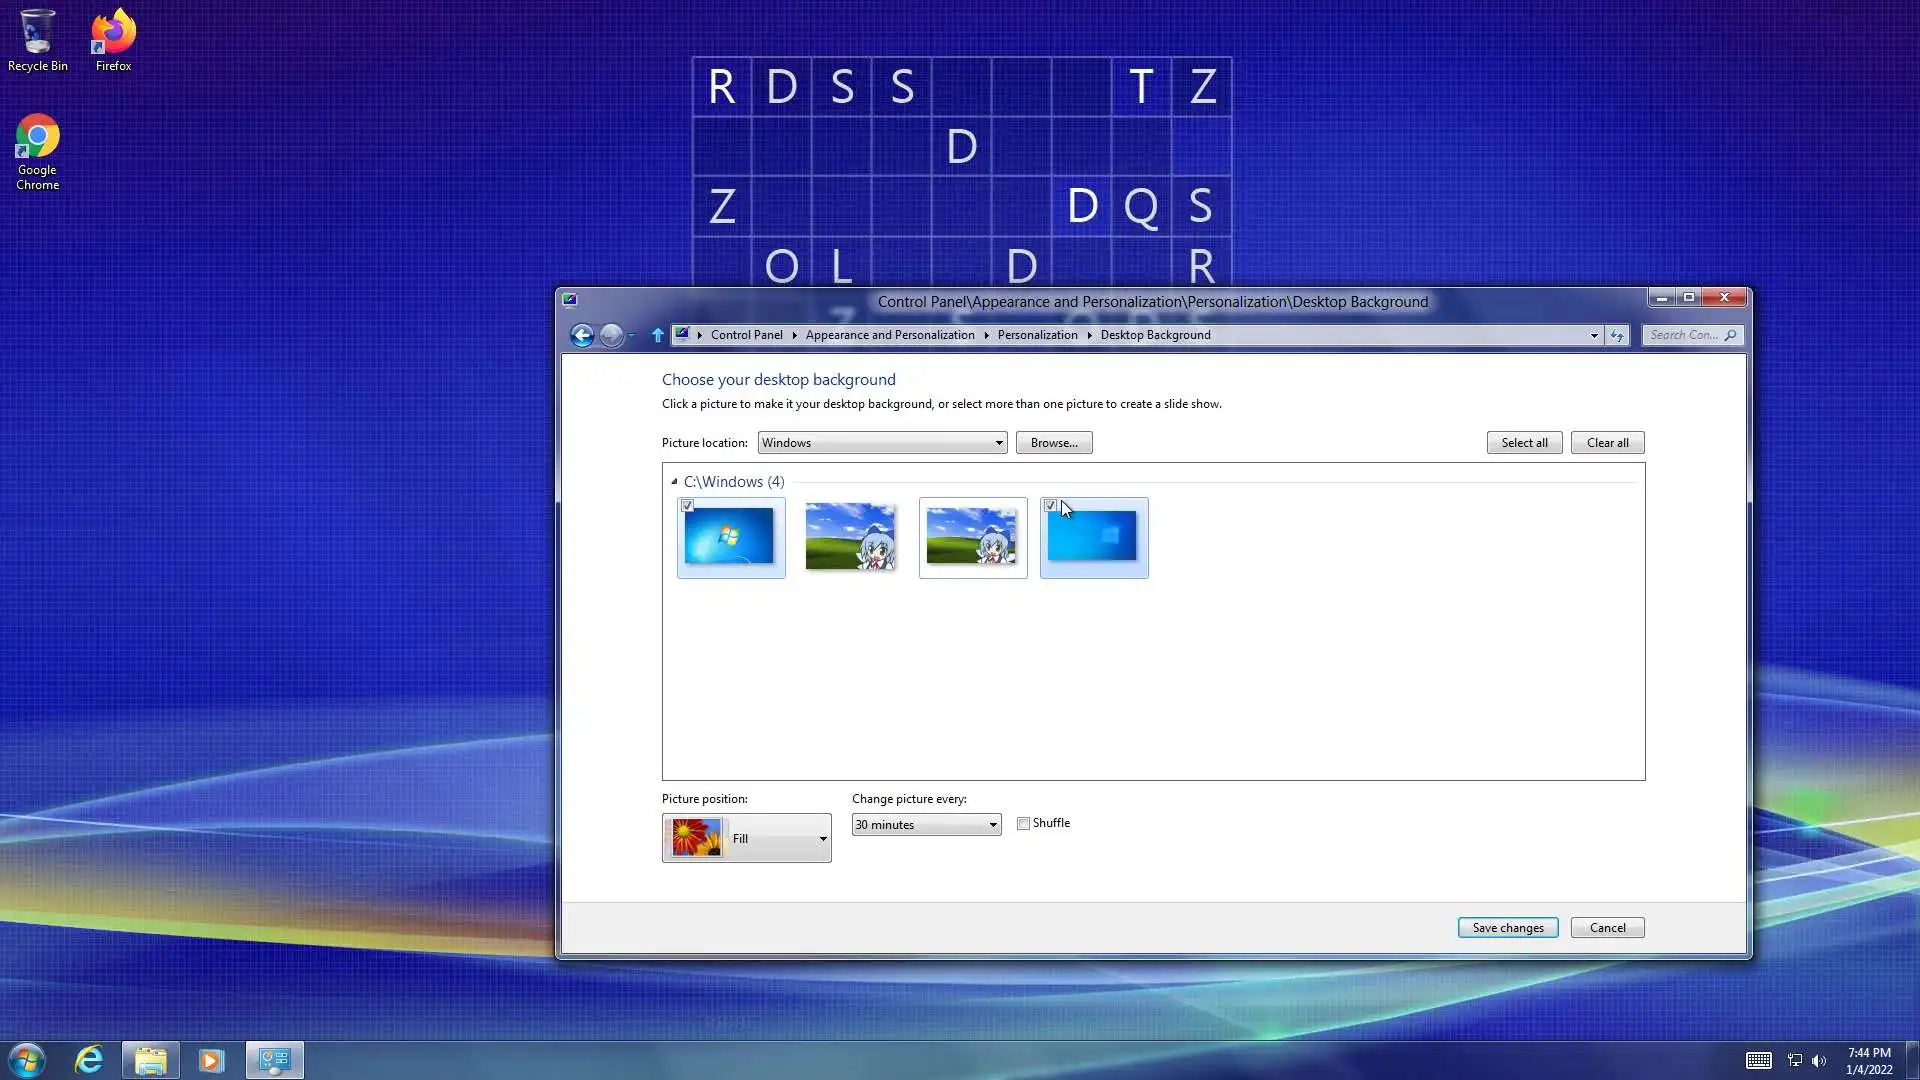Click the Browse... button

tap(1053, 443)
